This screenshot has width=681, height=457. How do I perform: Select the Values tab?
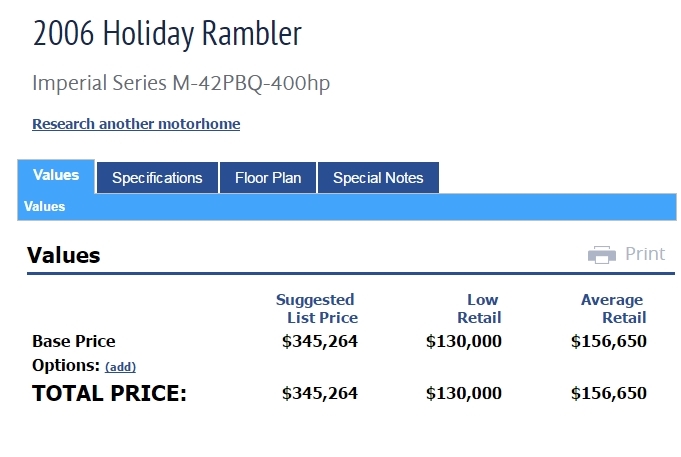pyautogui.click(x=56, y=176)
